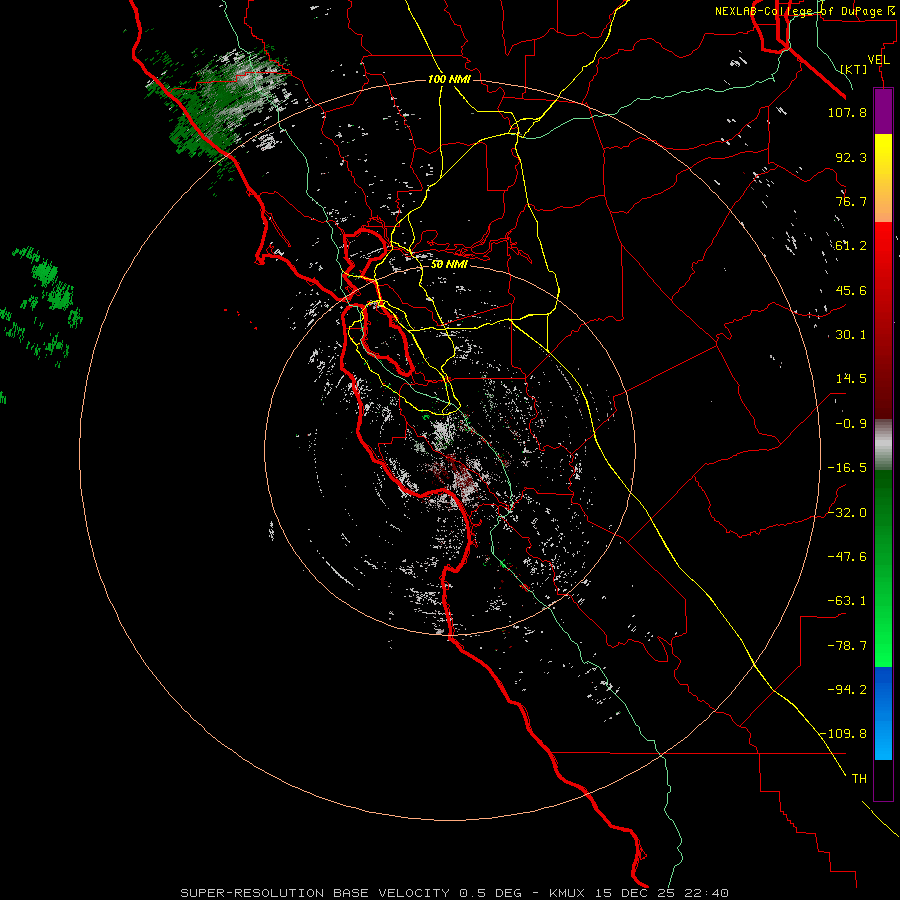
Task: Click the 100 NMI range ring label
Action: click(x=449, y=79)
